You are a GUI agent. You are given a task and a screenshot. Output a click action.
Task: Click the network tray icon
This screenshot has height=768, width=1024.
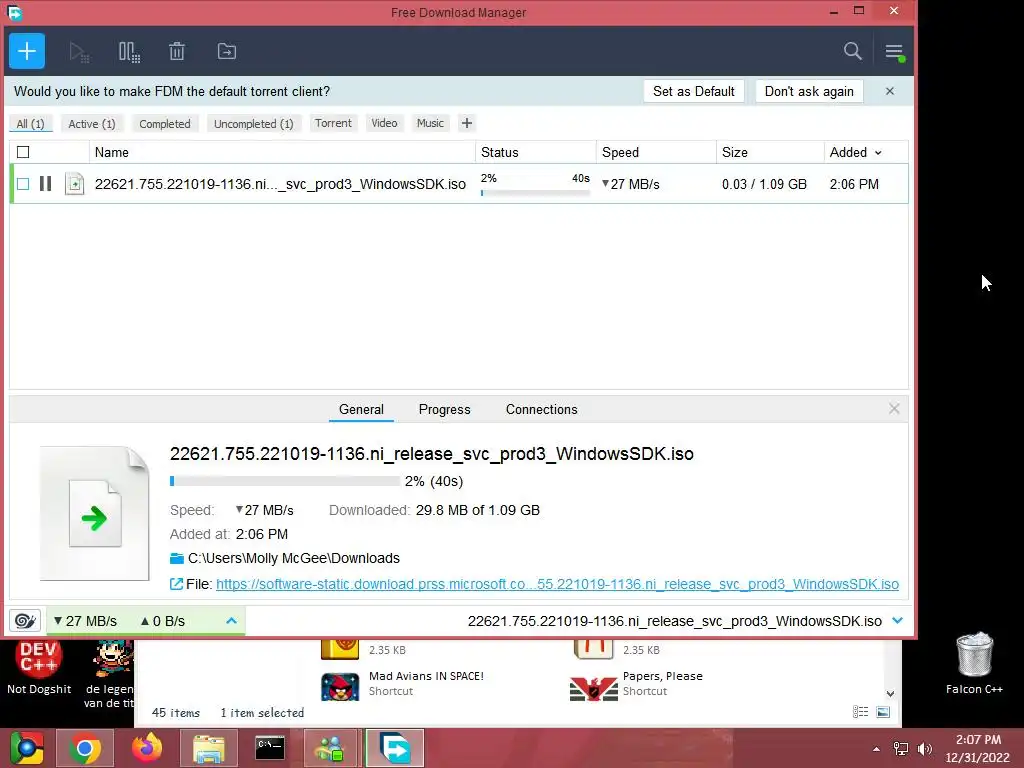click(x=901, y=748)
